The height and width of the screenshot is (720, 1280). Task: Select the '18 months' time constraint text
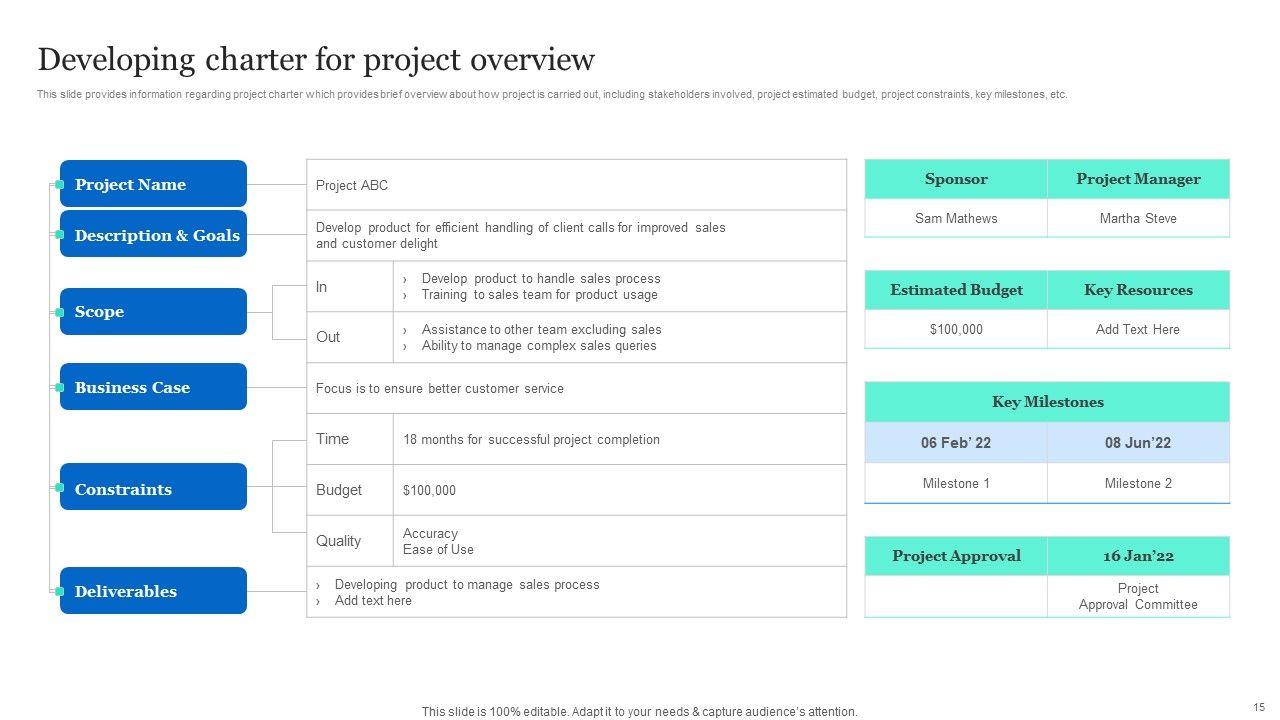[531, 439]
